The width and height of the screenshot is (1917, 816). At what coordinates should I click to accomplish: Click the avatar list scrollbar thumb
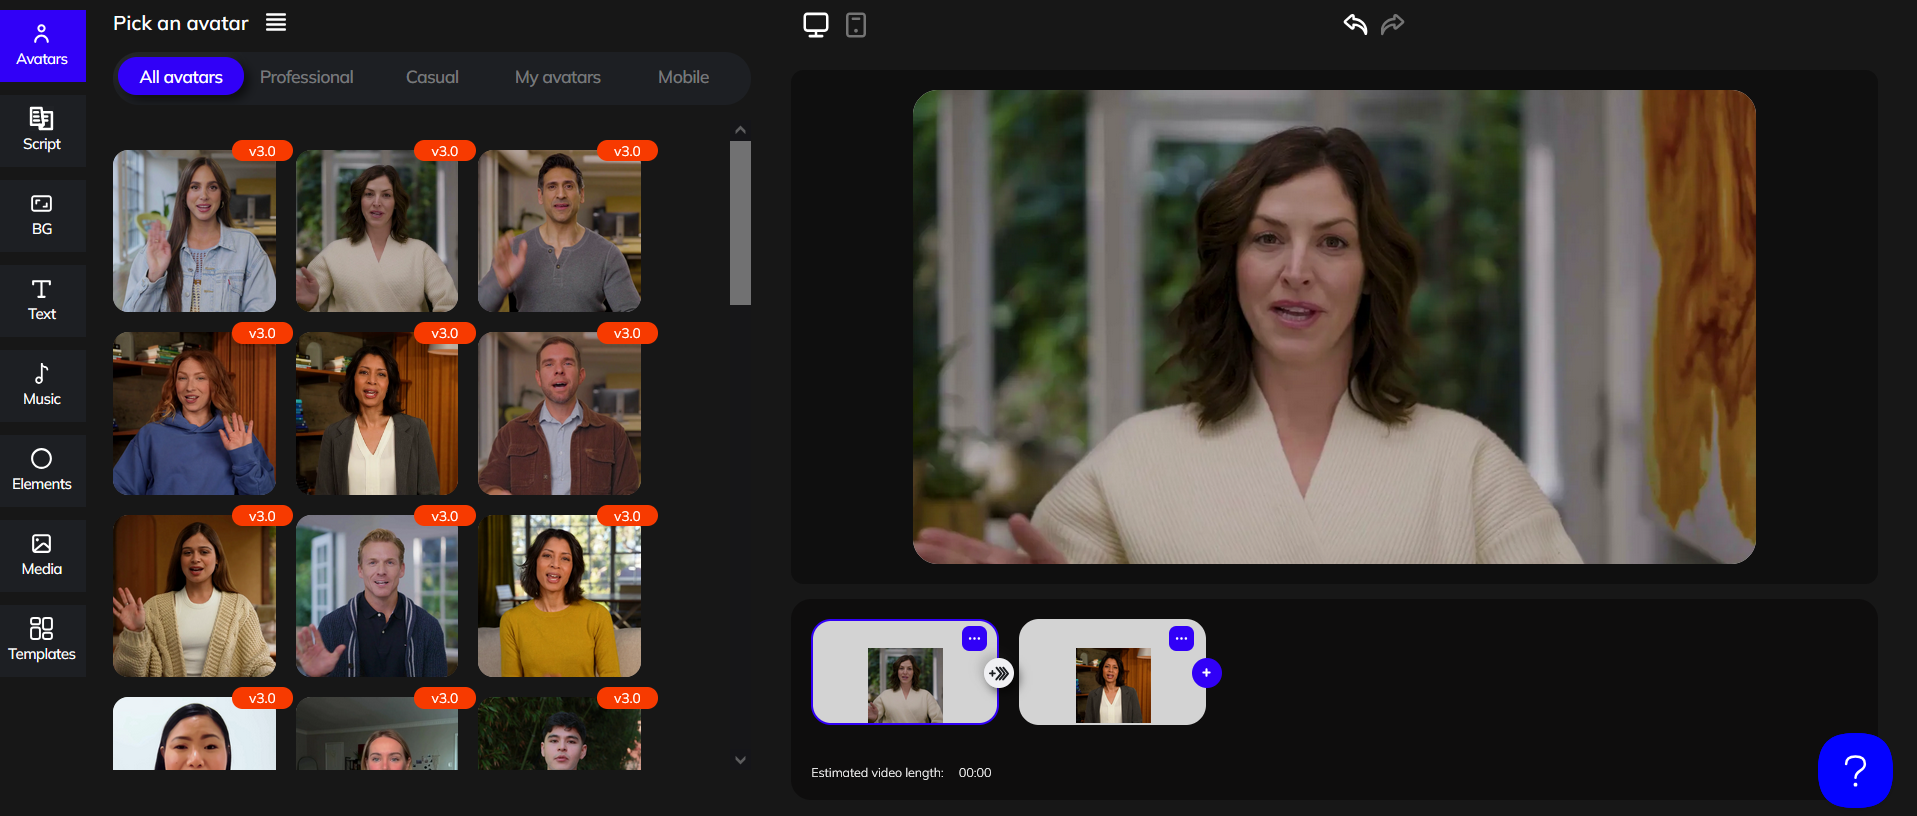740,222
